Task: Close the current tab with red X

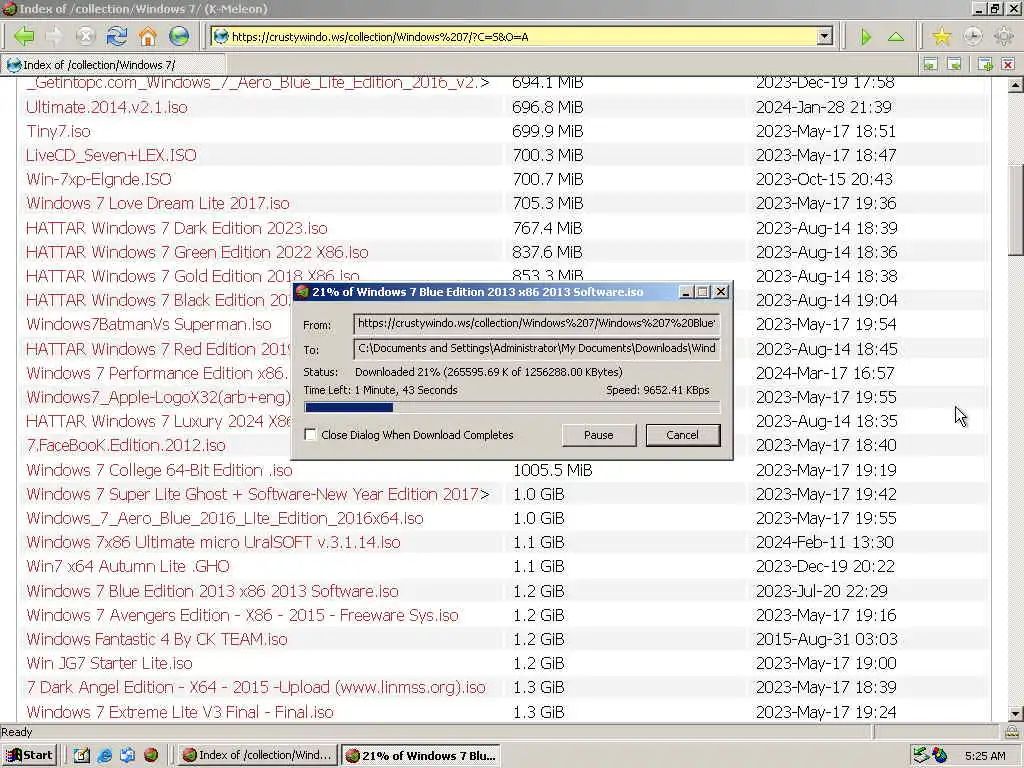Action: (1008, 64)
